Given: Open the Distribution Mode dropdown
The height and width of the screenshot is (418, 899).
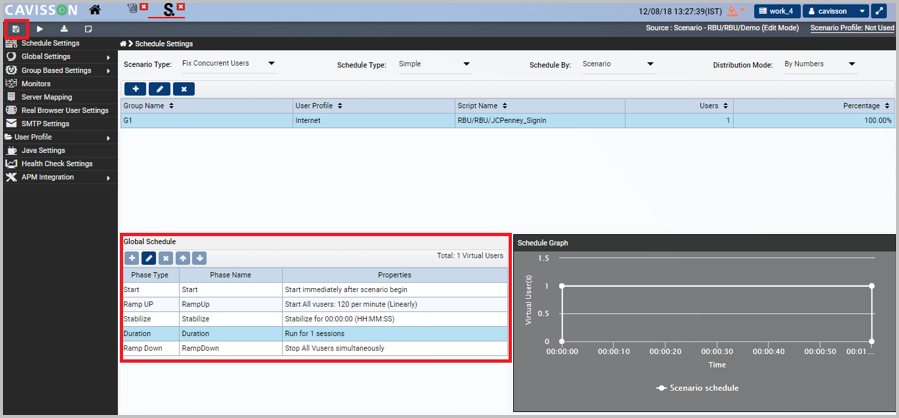Looking at the screenshot, I should click(x=819, y=64).
